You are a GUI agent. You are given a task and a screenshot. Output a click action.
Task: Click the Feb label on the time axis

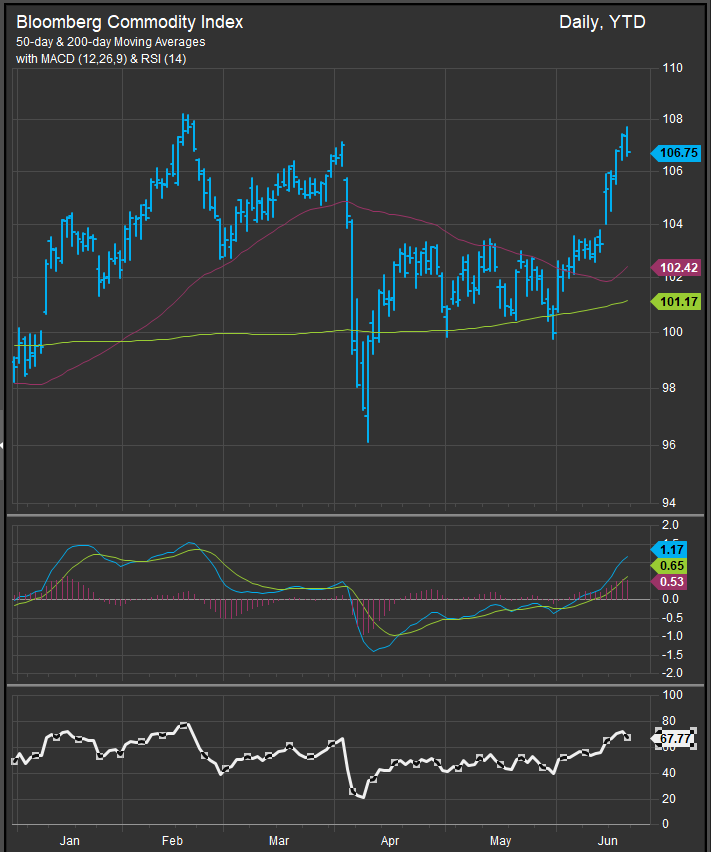pos(172,841)
